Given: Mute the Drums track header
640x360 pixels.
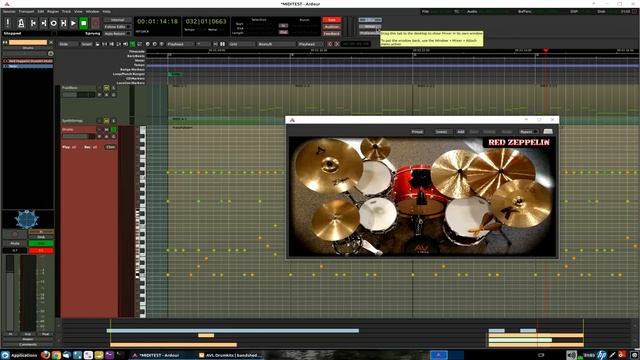Looking at the screenshot, I should (x=107, y=129).
